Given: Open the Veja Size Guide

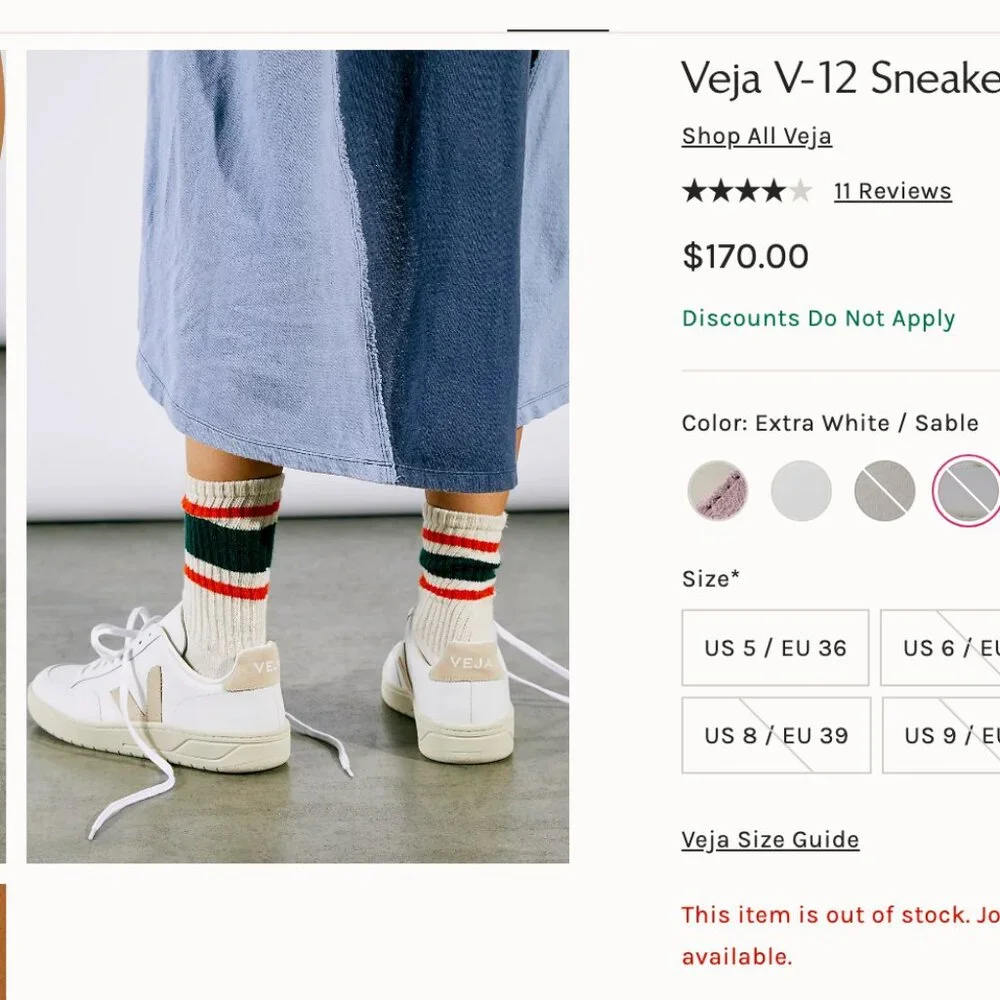Looking at the screenshot, I should (770, 840).
